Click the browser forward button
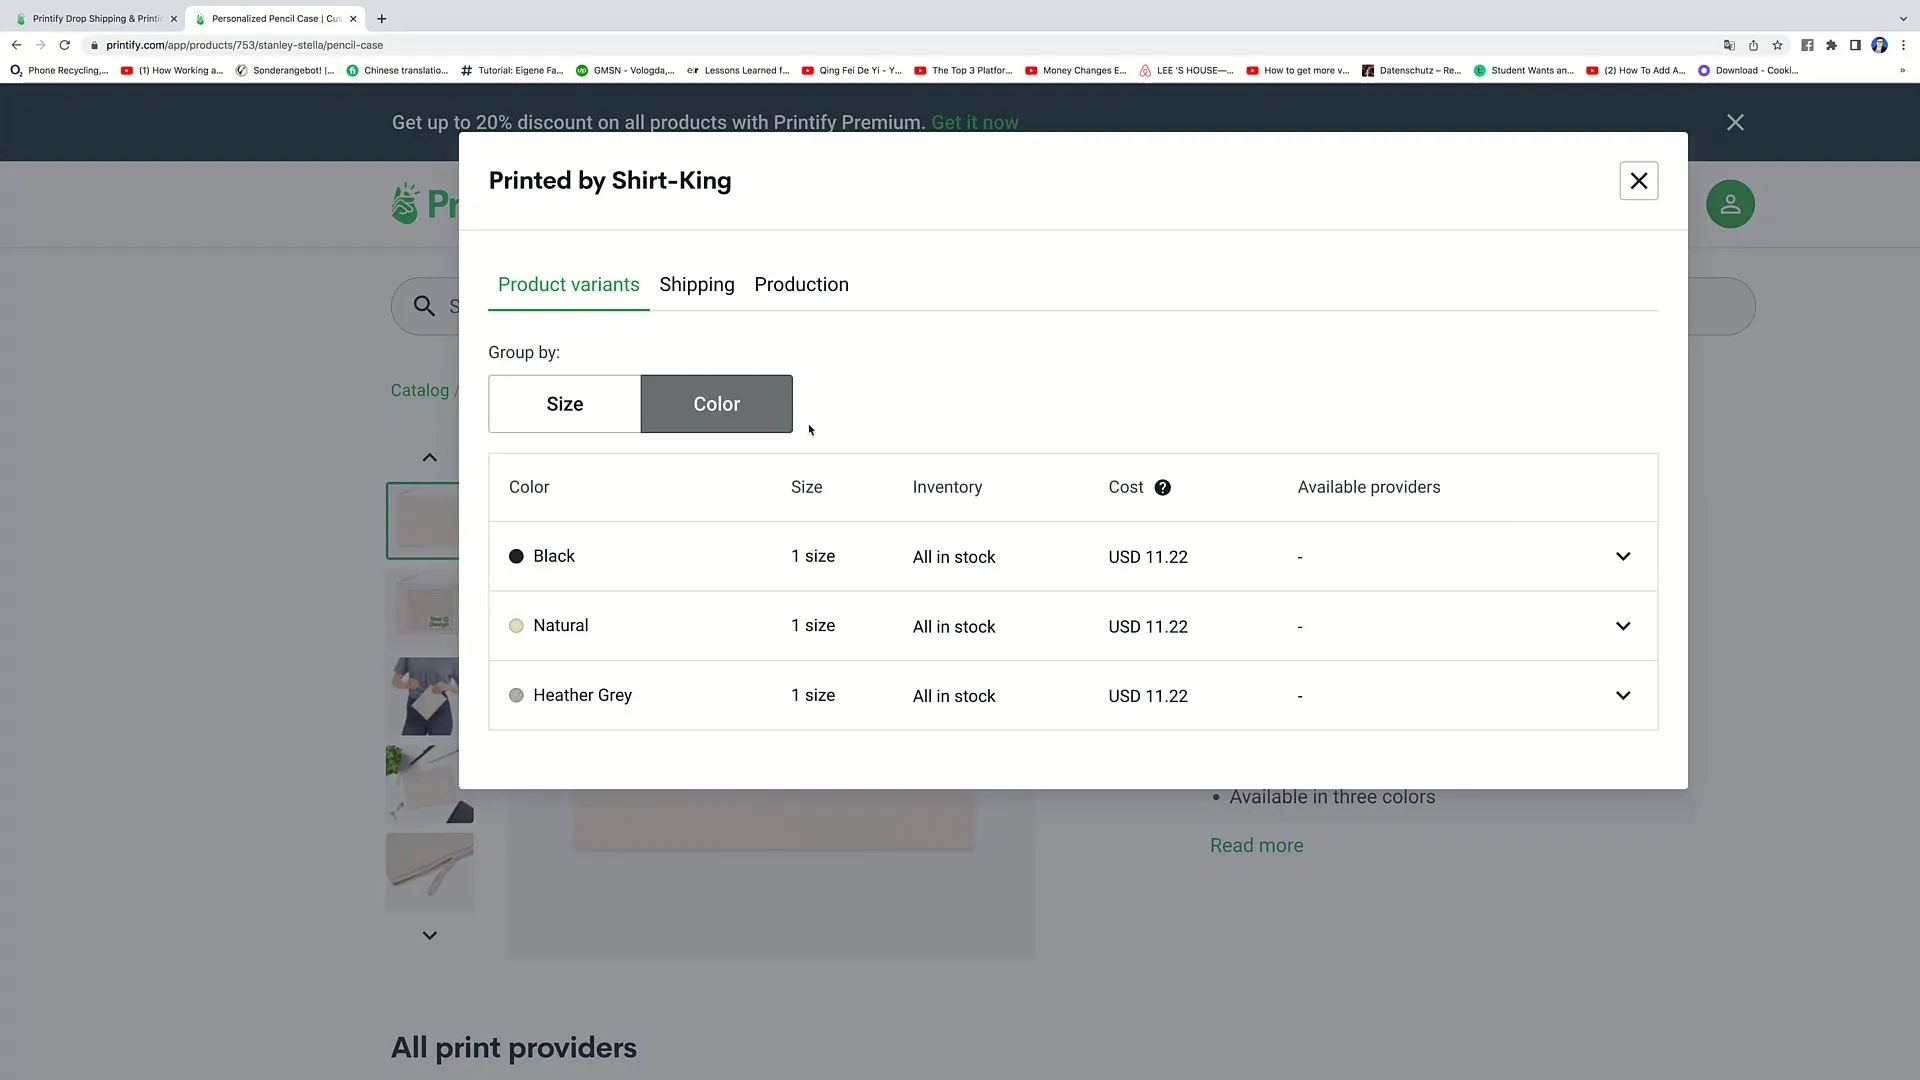The image size is (1920, 1080). point(40,45)
